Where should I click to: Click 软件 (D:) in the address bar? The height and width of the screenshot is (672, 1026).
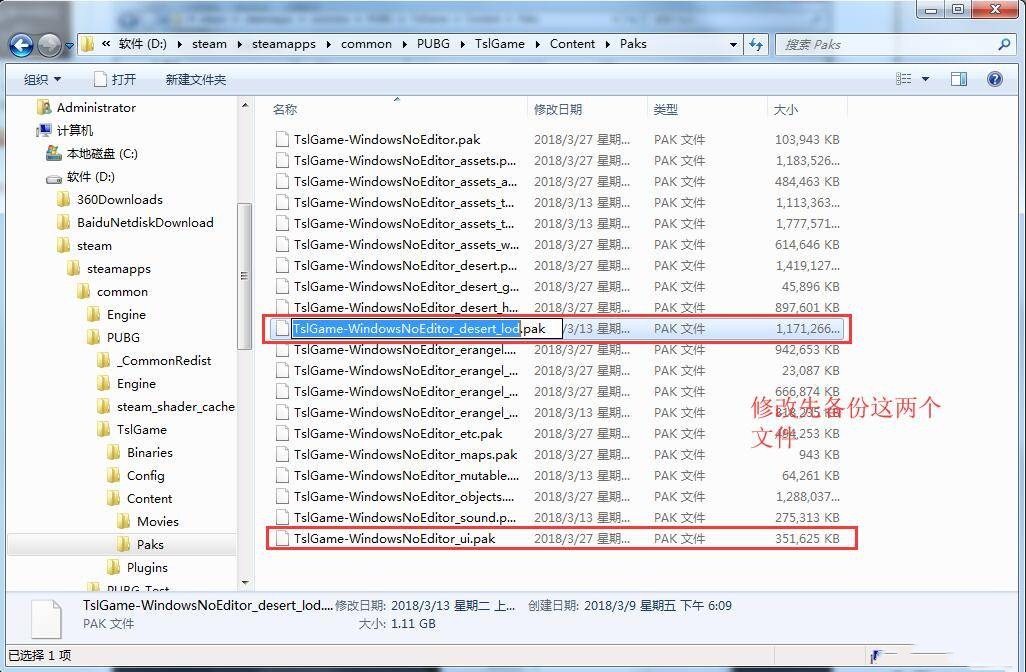coord(143,44)
